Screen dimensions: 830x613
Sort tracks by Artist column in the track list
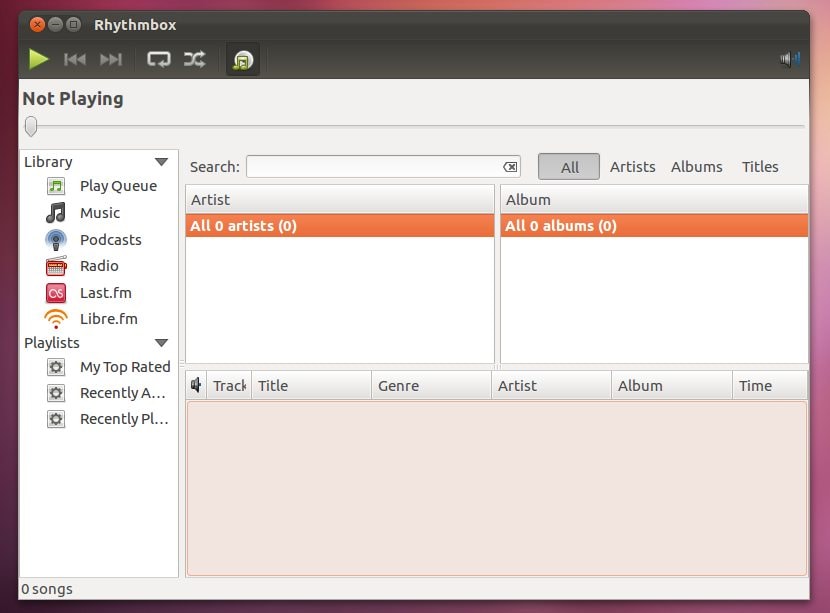[x=552, y=385]
